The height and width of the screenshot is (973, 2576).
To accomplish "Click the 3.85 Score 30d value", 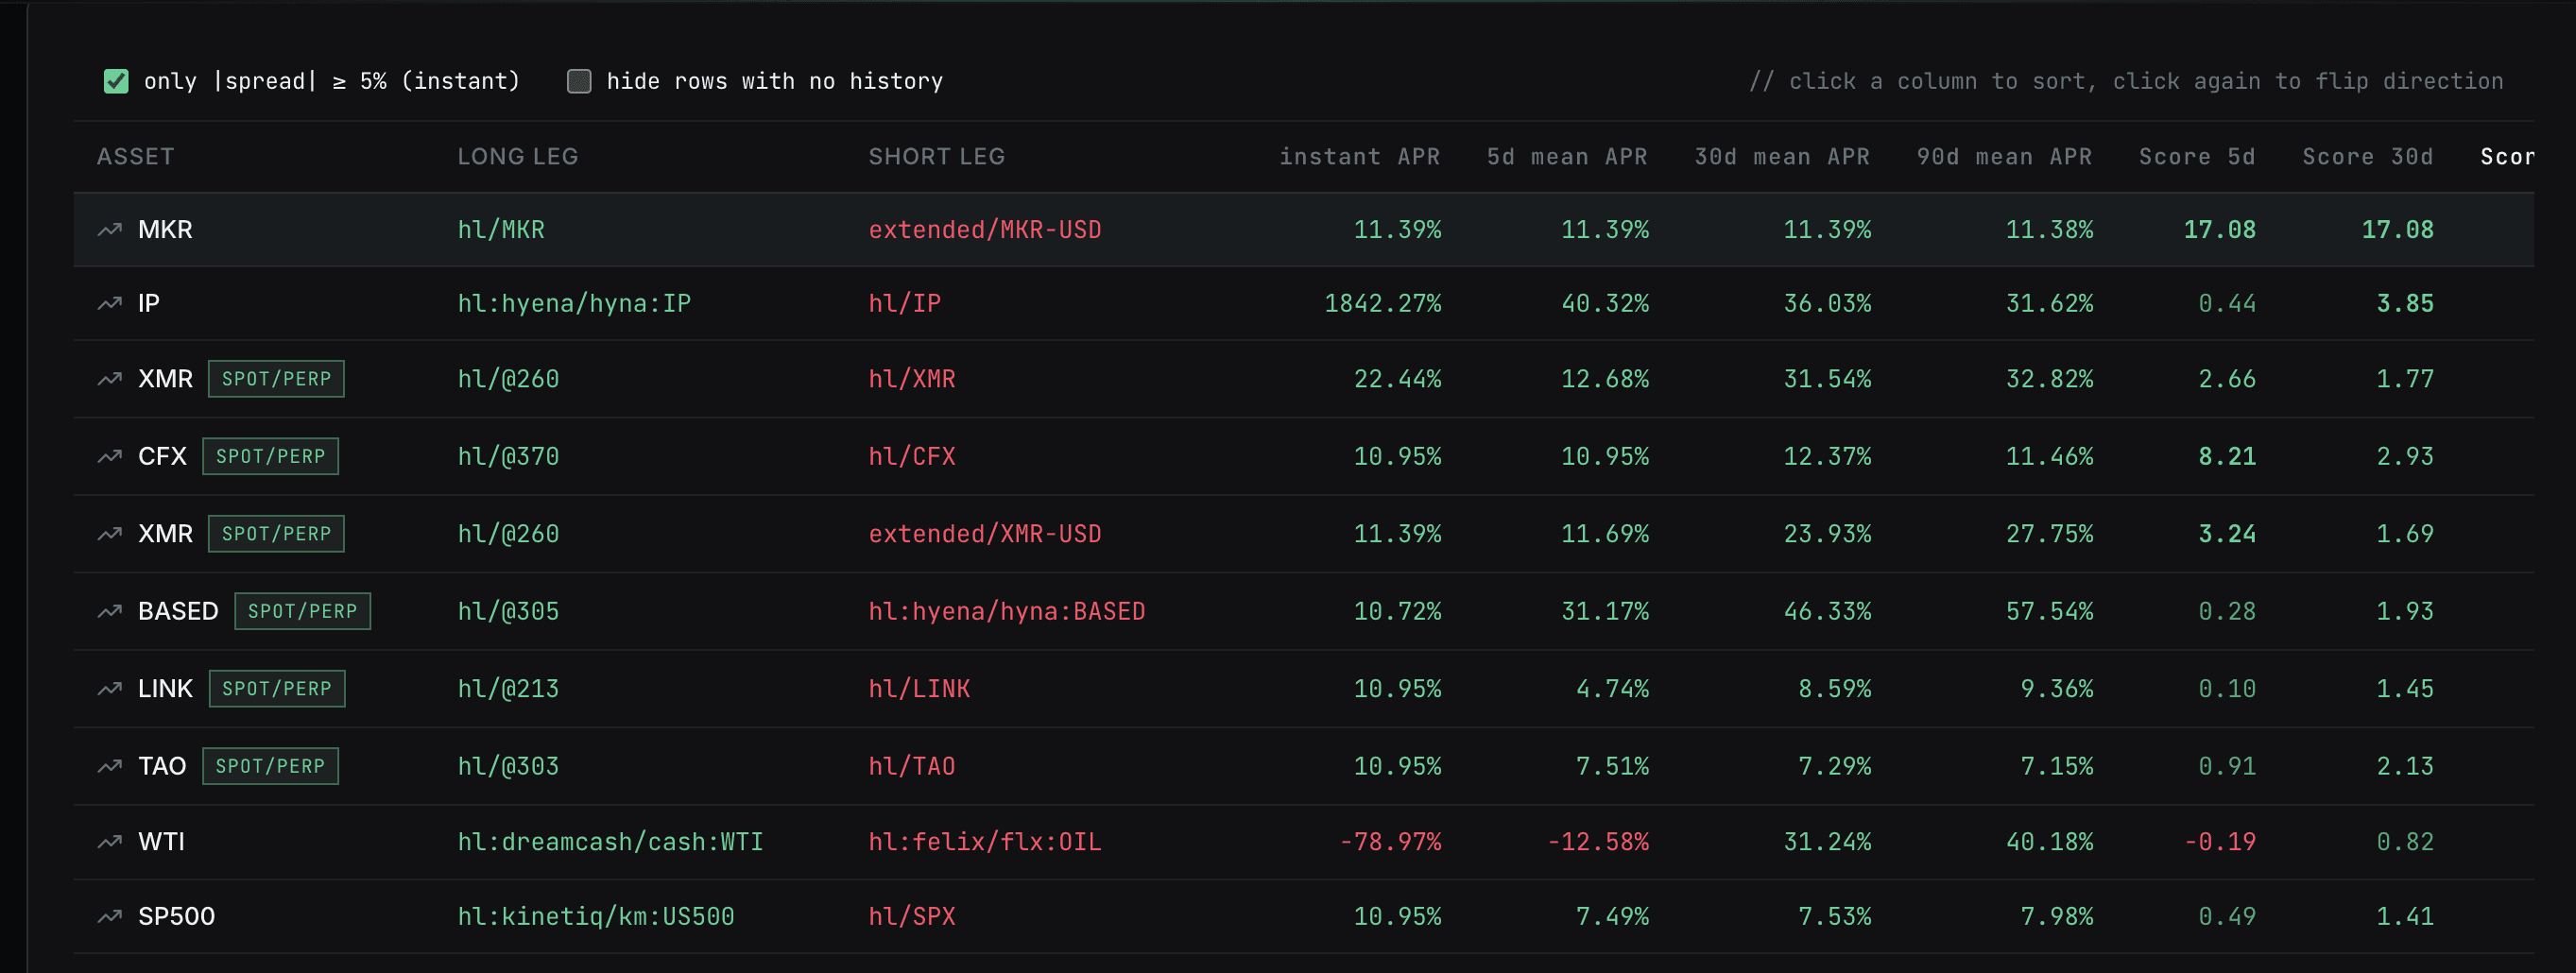I will pos(2405,304).
